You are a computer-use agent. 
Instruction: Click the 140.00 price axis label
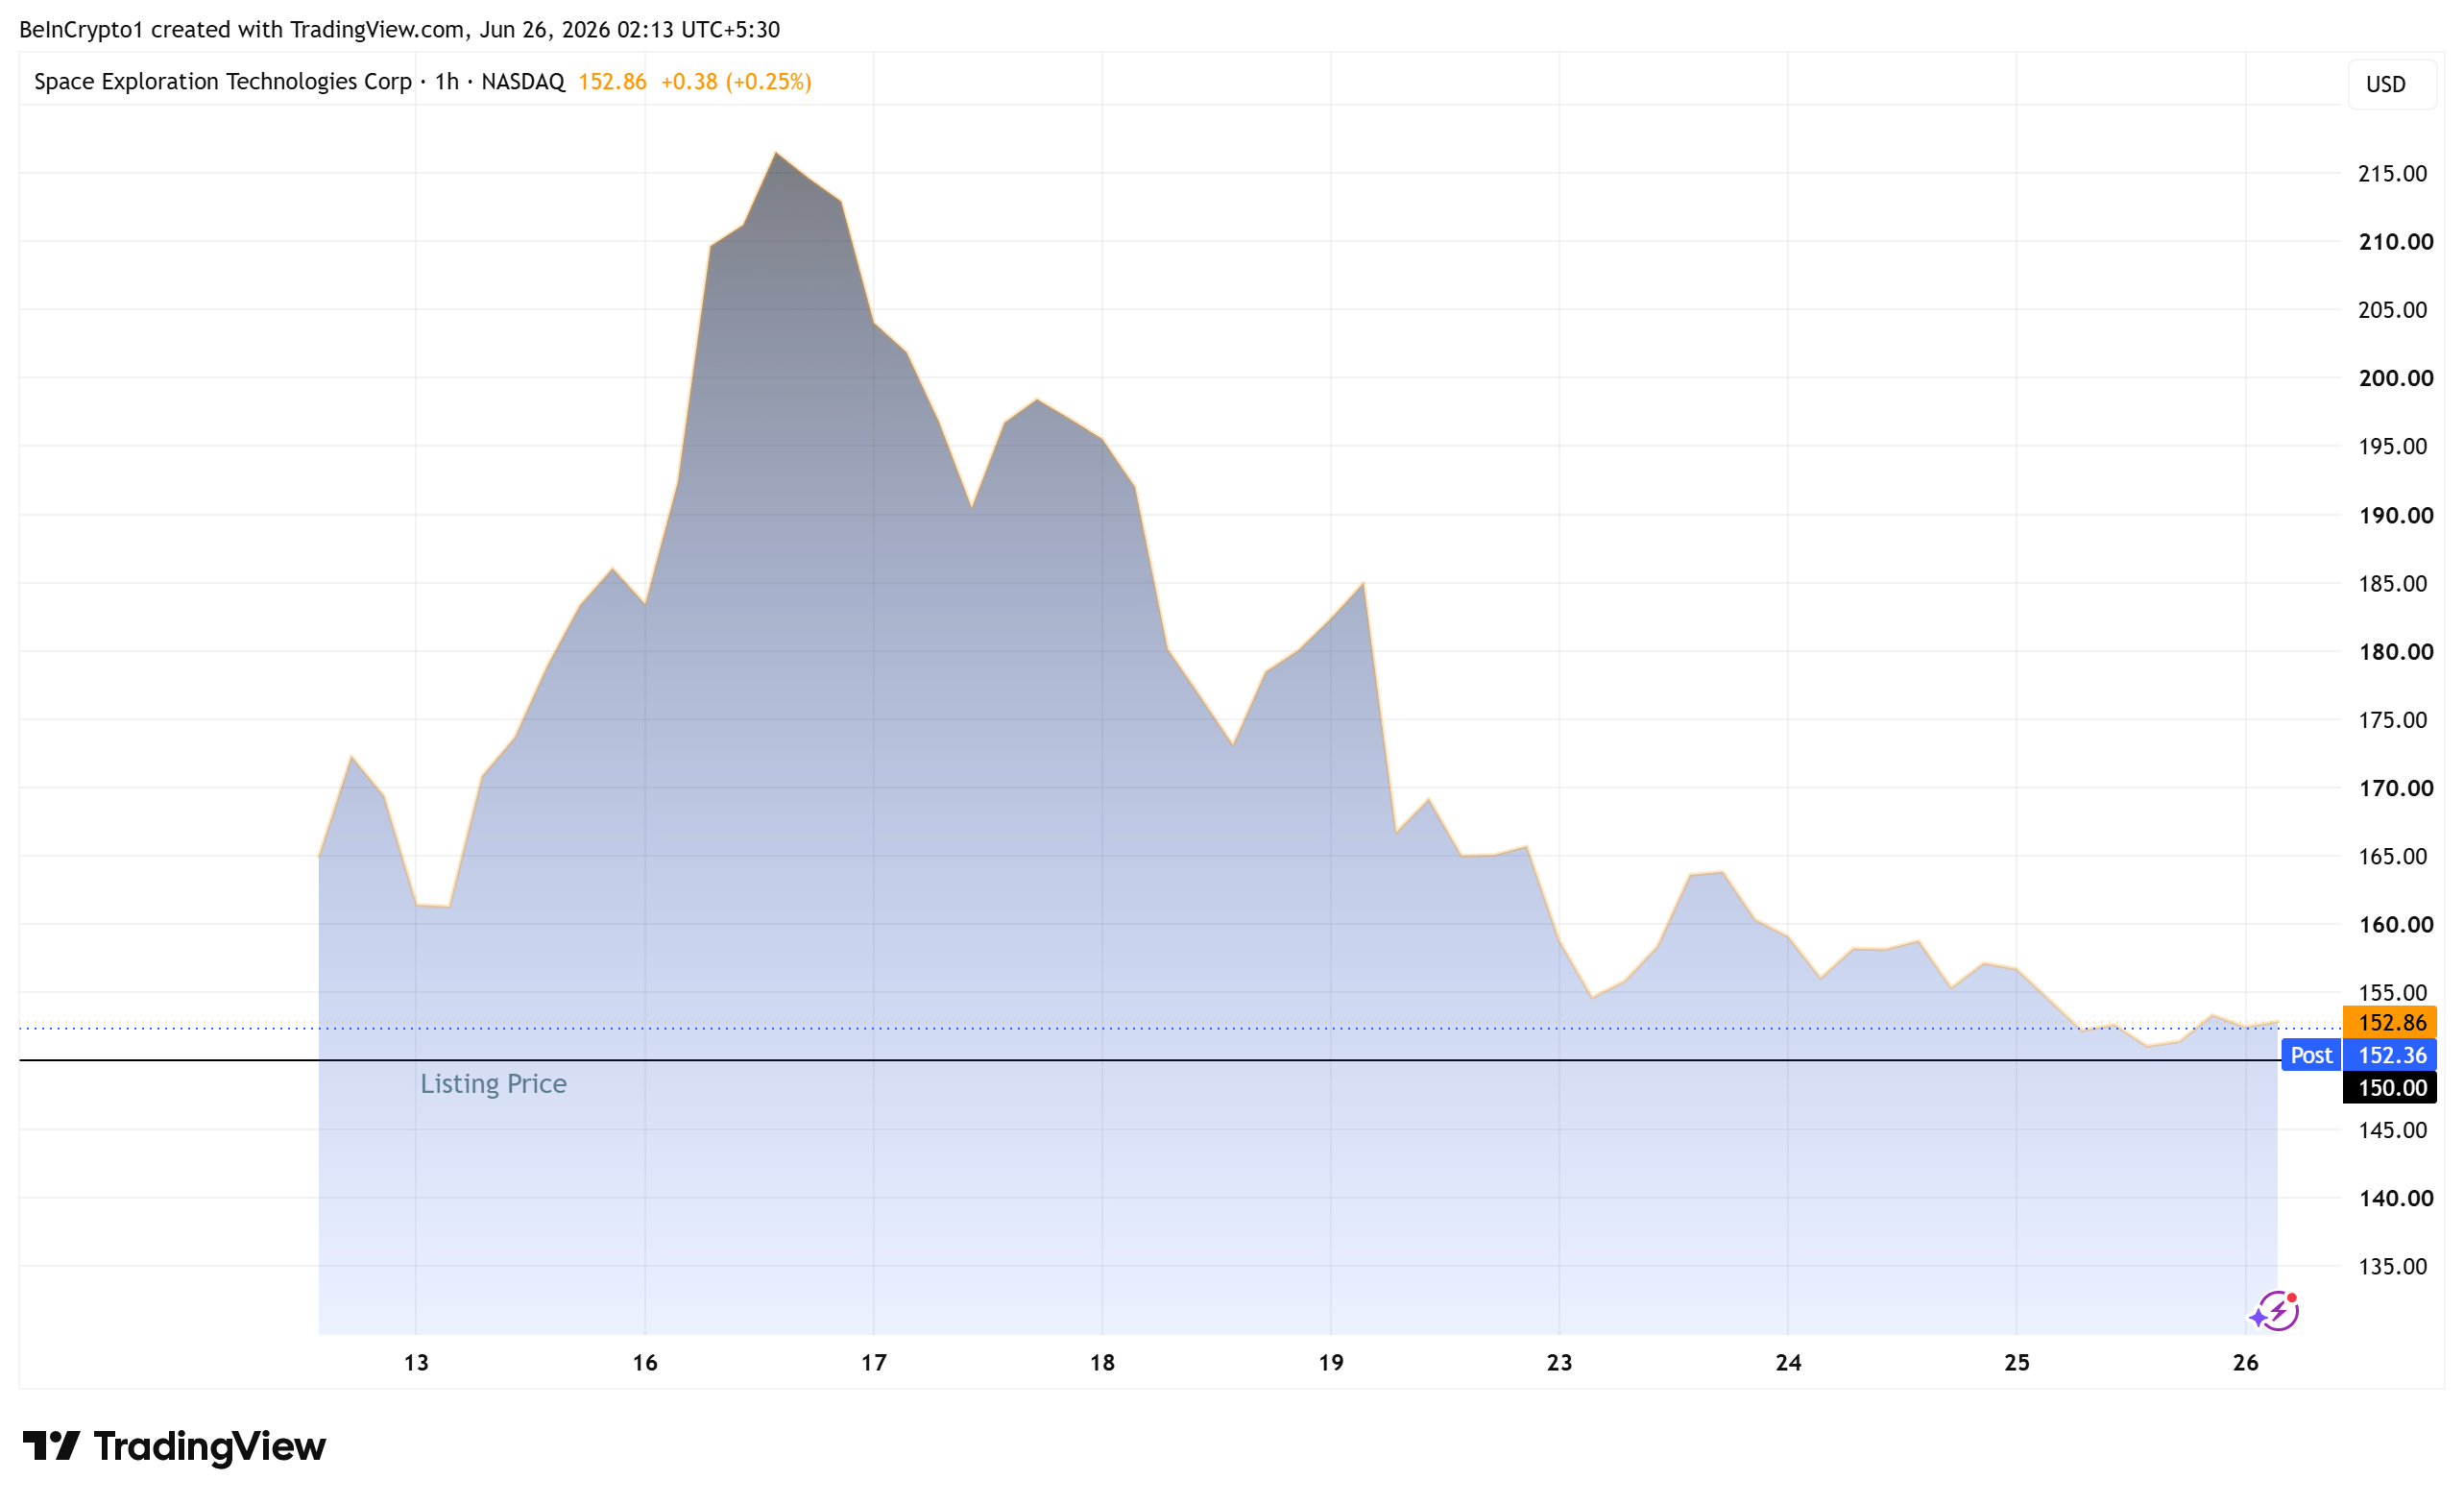pos(2396,1198)
